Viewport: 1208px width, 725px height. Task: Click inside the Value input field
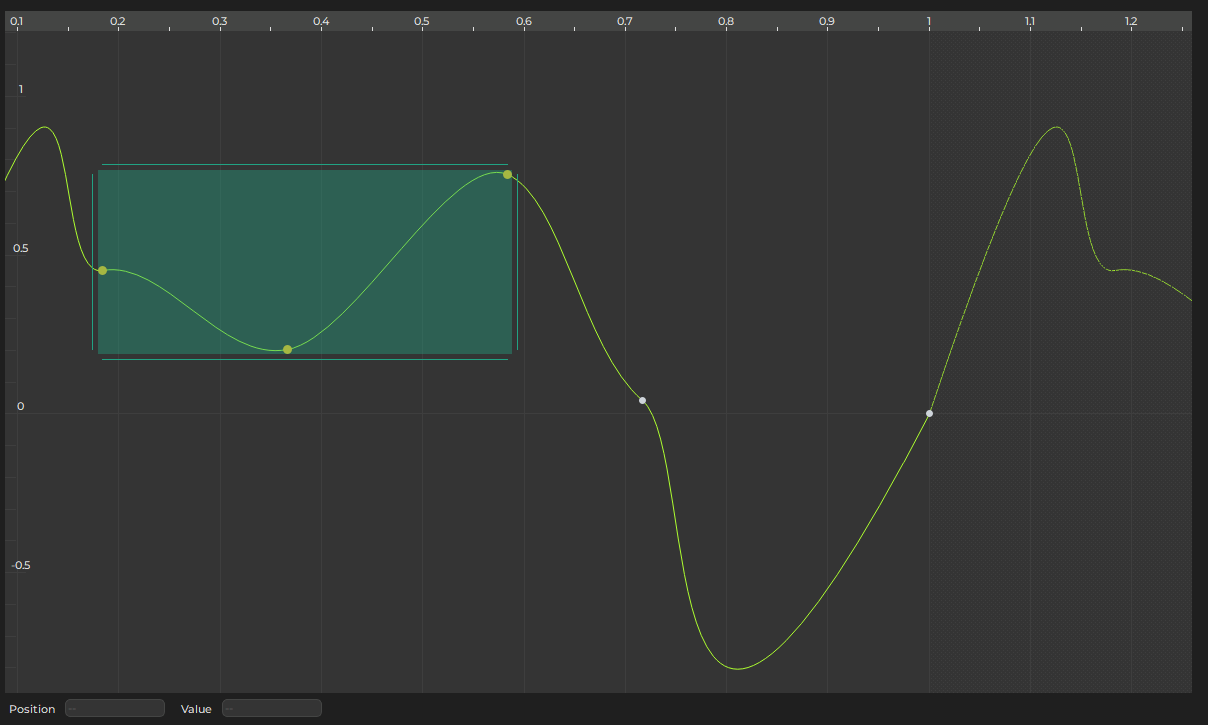[271, 708]
